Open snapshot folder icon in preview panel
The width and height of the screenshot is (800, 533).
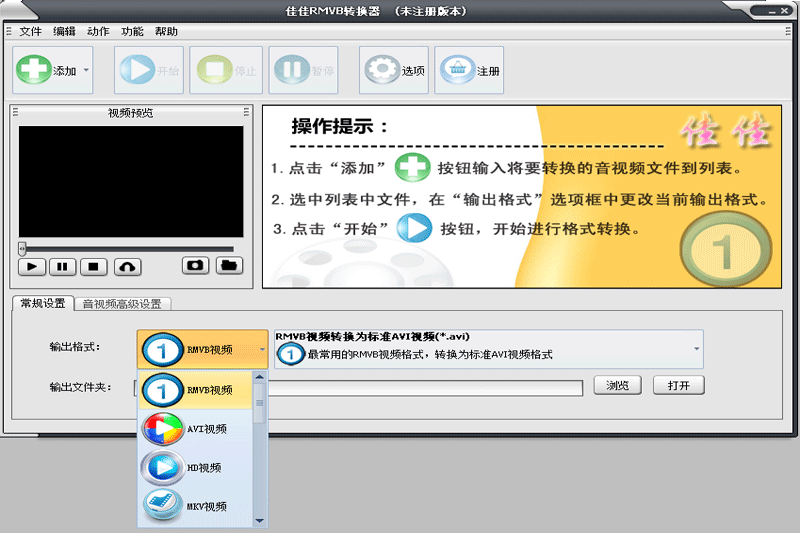[x=229, y=265]
